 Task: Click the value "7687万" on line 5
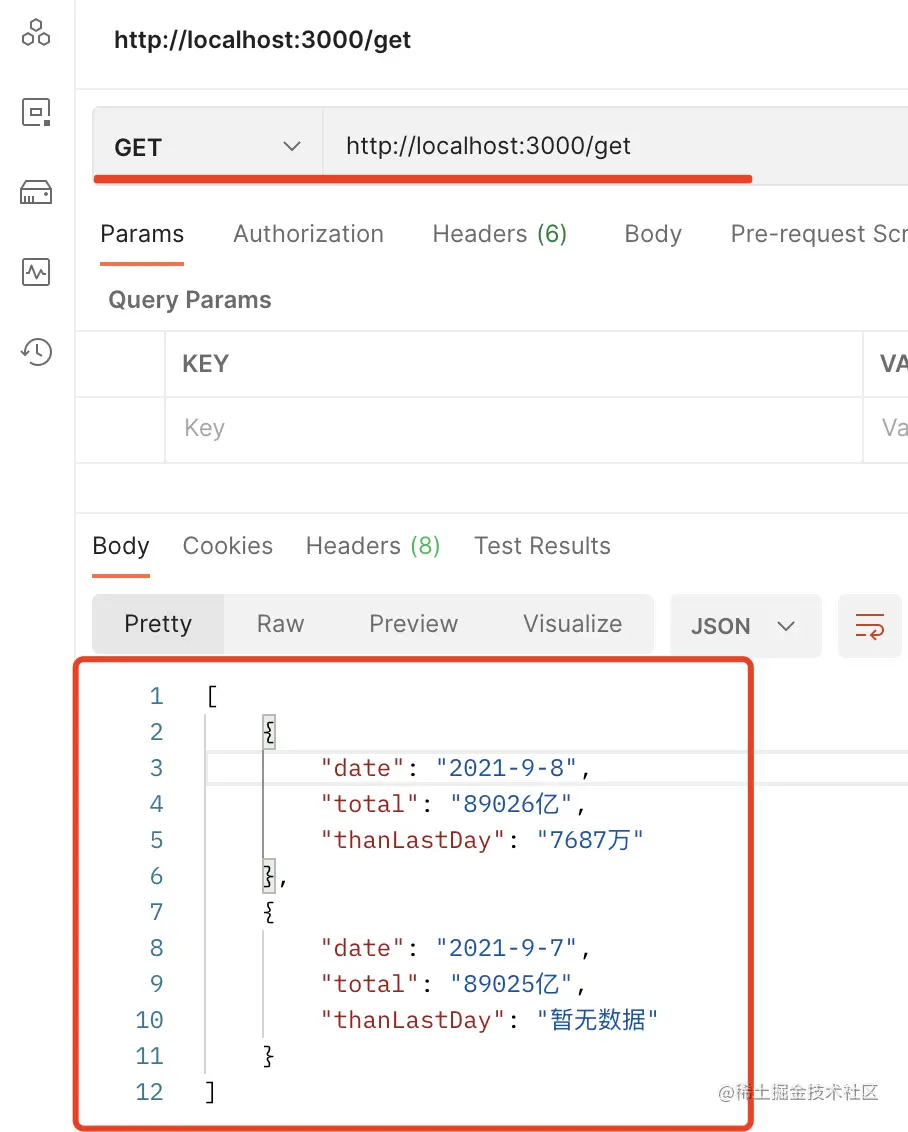coord(590,840)
